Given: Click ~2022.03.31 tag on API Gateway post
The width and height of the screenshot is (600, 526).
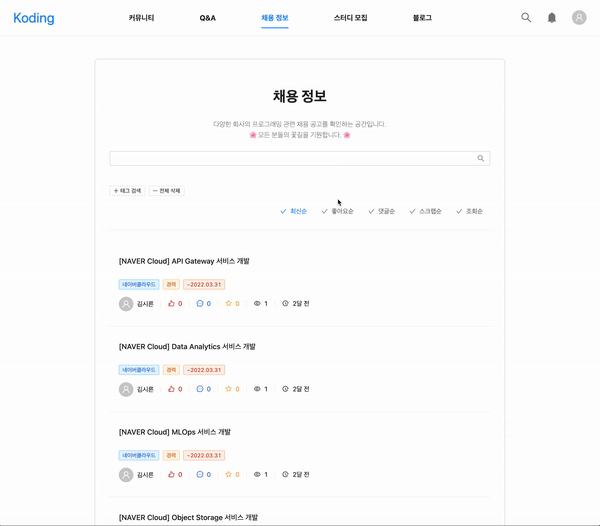Looking at the screenshot, I should point(204,285).
